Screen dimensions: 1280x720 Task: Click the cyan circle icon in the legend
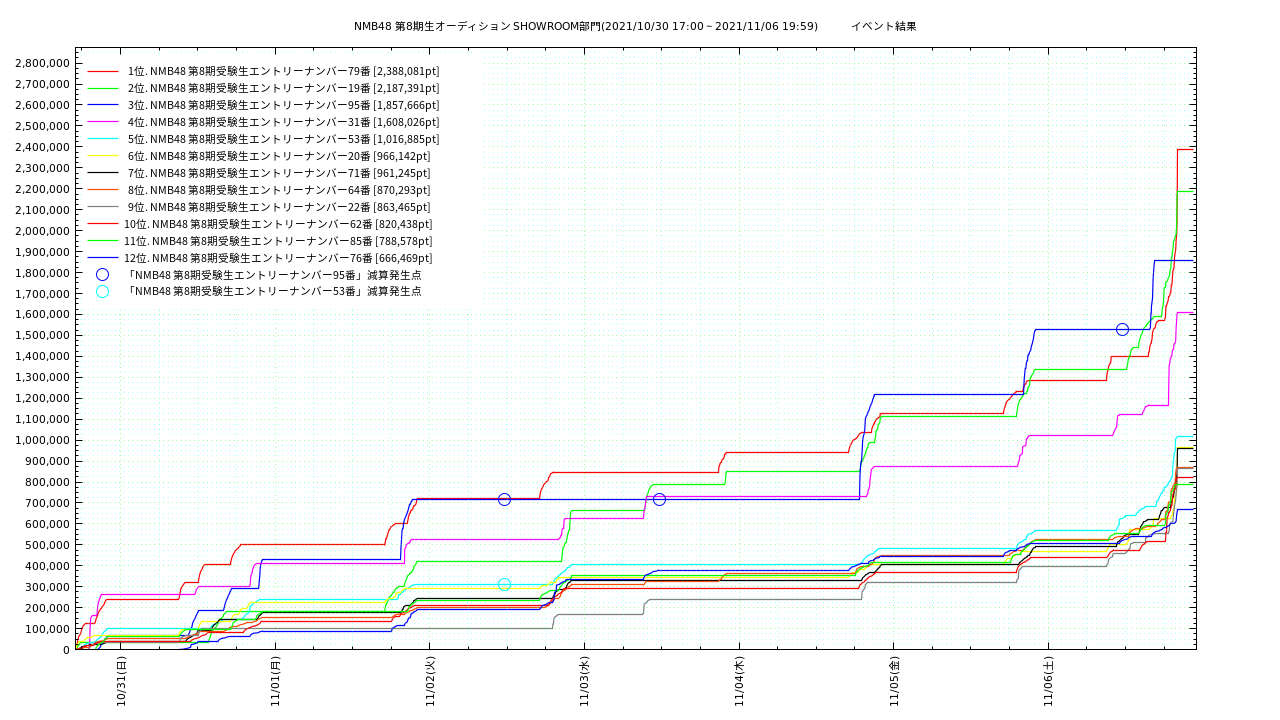pyautogui.click(x=102, y=292)
